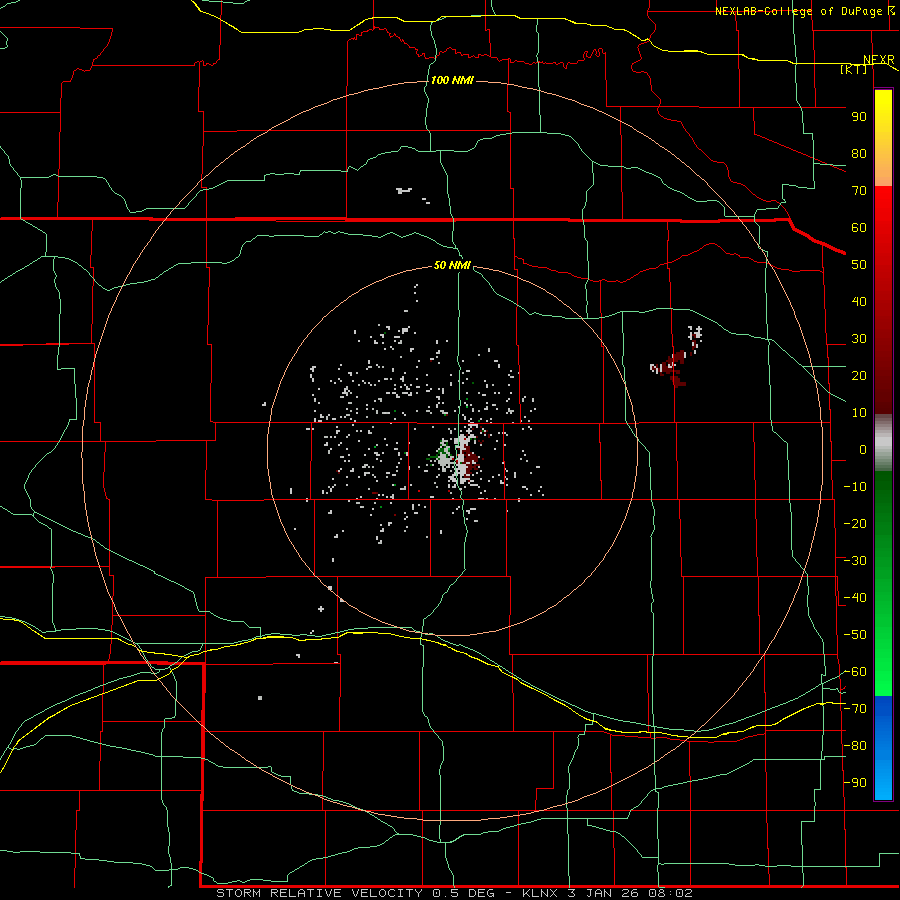Viewport: 900px width, 900px height.
Task: Click the -40 value on velocity scale
Action: (855, 598)
